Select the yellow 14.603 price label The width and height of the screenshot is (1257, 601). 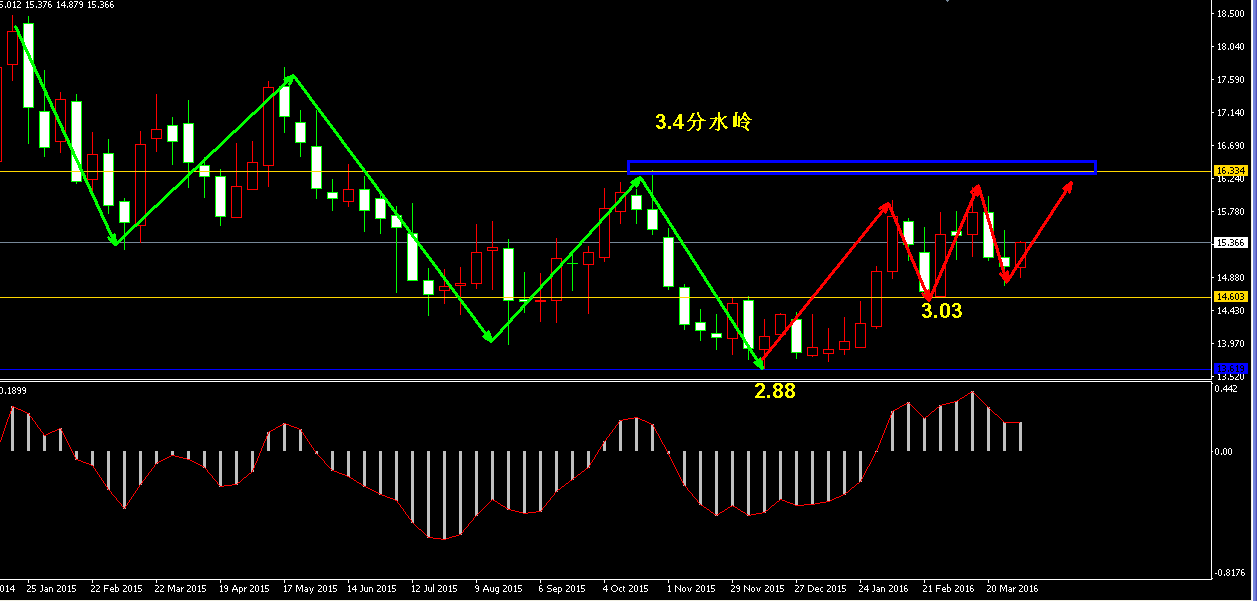[1228, 297]
